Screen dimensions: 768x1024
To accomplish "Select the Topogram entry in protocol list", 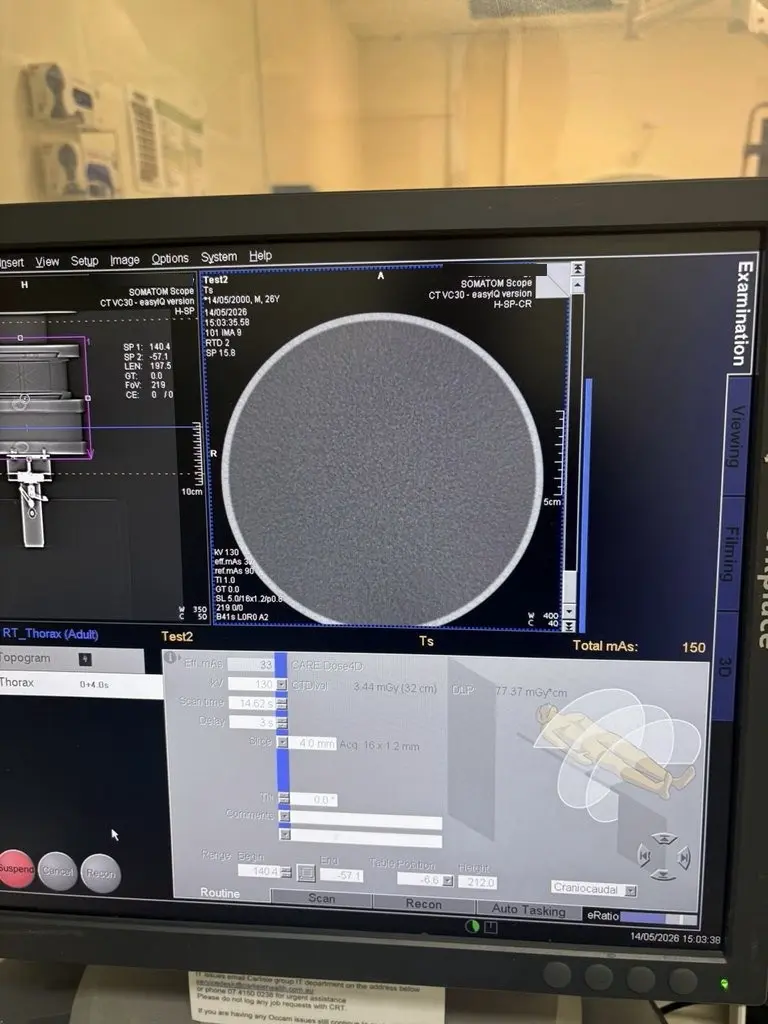I will pos(72,659).
